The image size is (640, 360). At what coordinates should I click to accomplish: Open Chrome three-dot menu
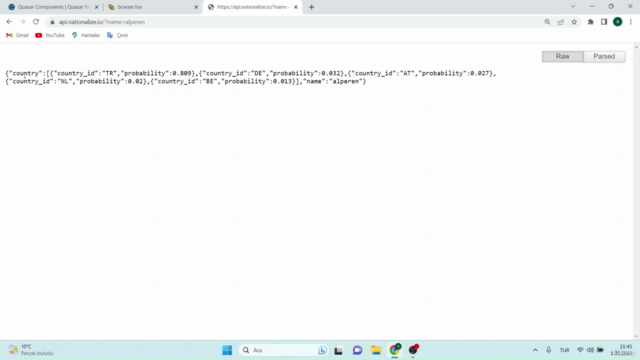tap(631, 22)
